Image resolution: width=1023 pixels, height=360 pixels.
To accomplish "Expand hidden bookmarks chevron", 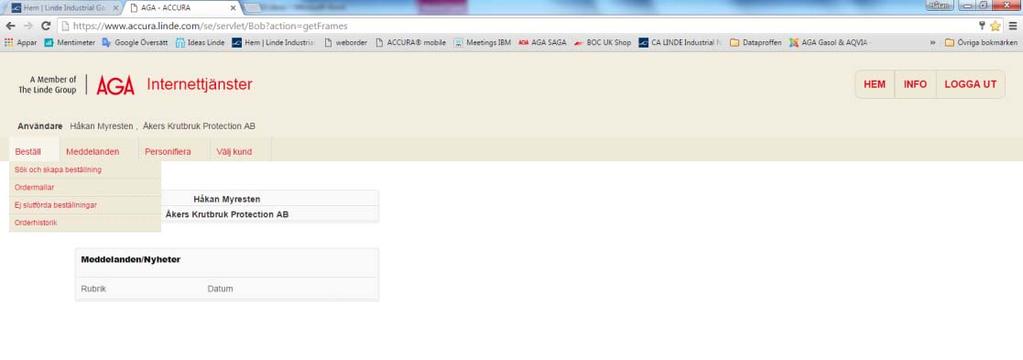I will 933,43.
